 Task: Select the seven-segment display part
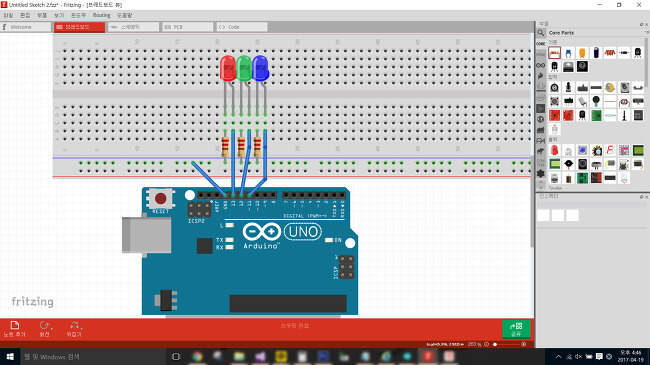[610, 150]
